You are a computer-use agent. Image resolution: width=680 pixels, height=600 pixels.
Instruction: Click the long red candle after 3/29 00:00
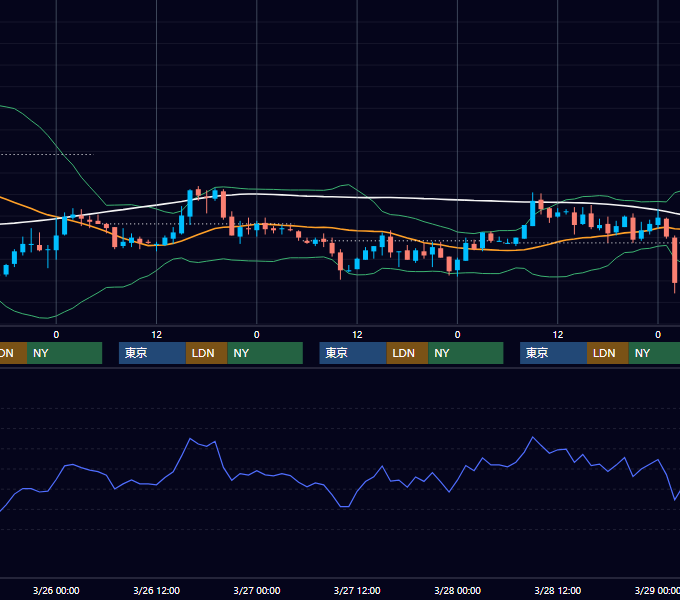point(675,260)
